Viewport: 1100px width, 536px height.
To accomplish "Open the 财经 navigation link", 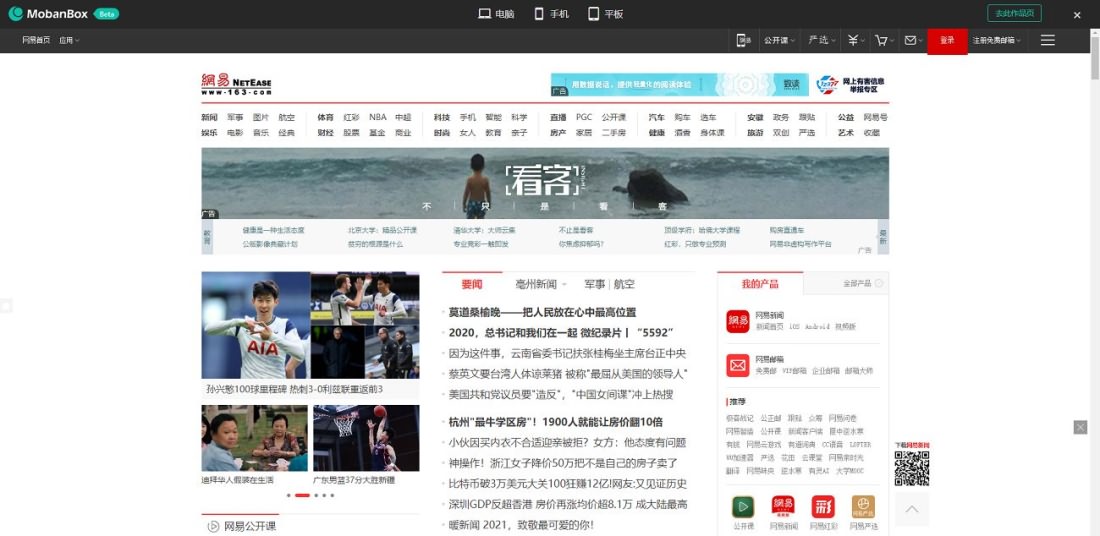I will (326, 132).
